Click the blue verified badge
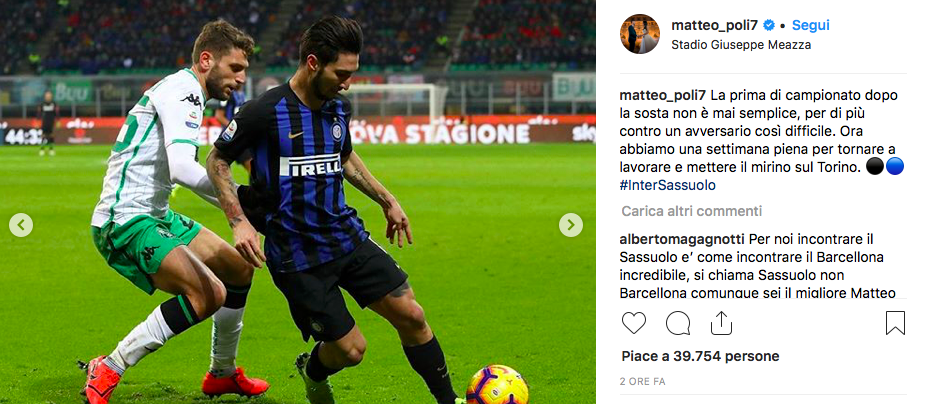 point(769,25)
